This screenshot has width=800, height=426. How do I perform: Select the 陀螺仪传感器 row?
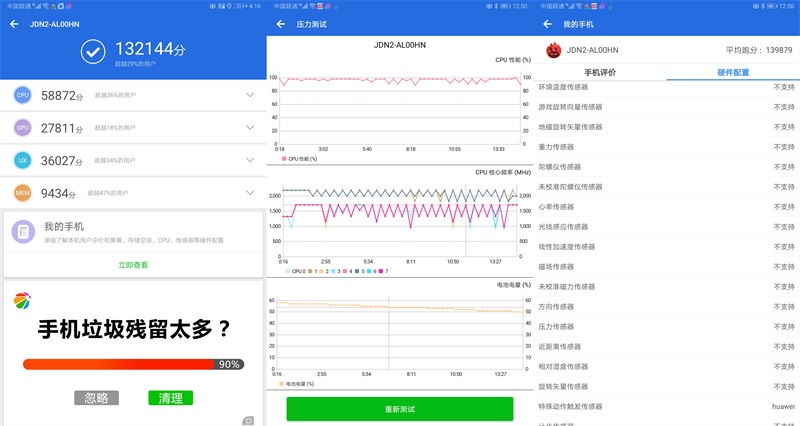click(x=667, y=167)
